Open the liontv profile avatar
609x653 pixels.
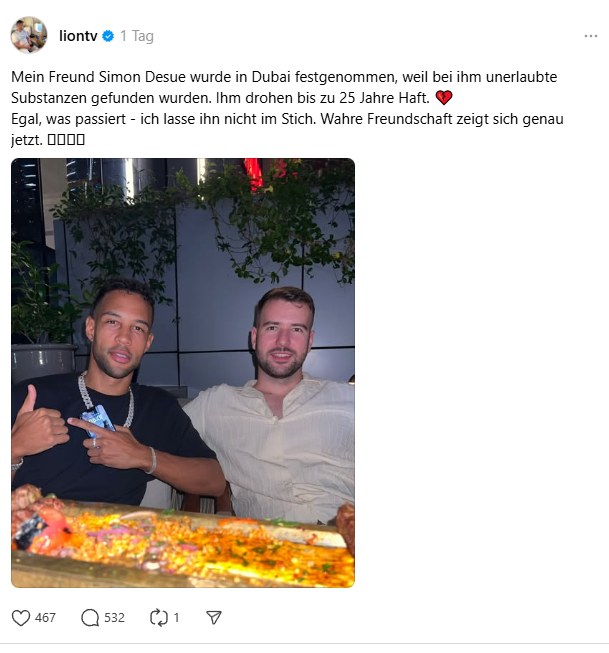pyautogui.click(x=29, y=35)
